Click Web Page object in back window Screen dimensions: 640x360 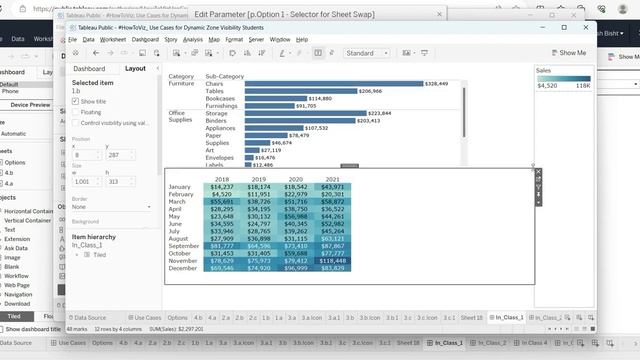17,285
